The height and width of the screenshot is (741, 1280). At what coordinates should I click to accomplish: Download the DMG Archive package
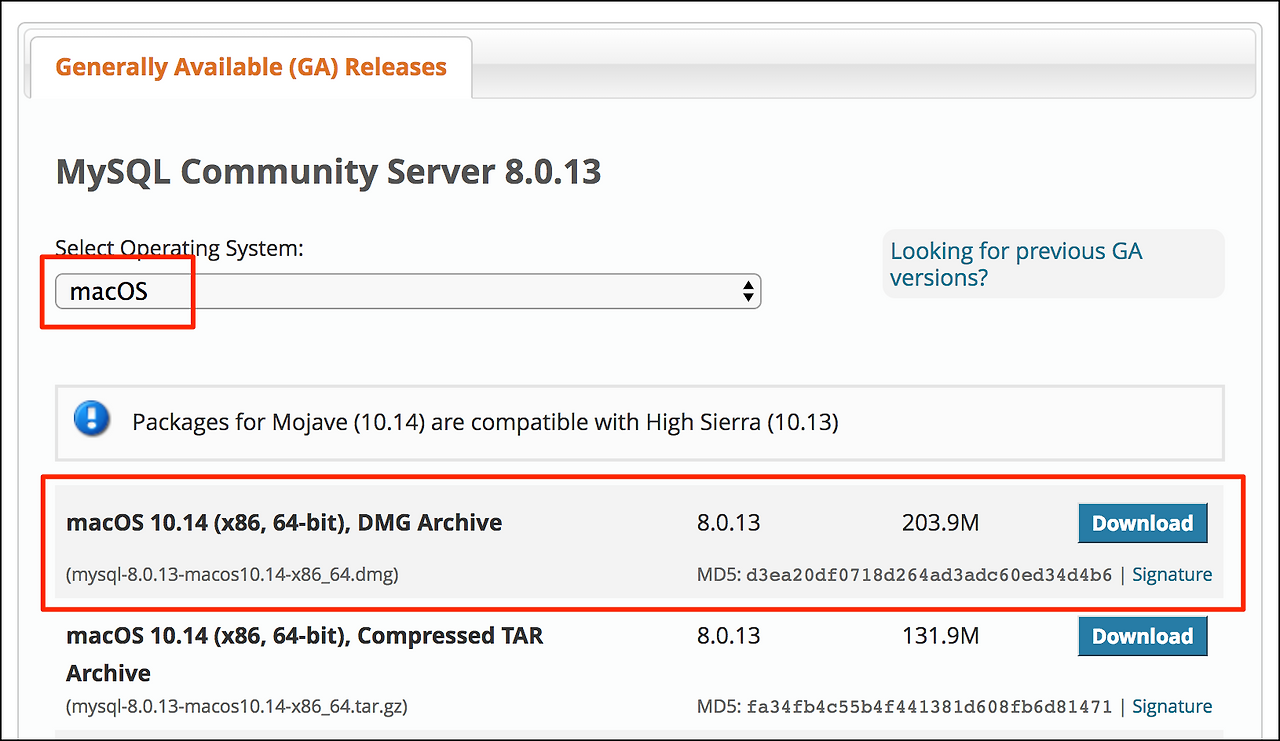click(x=1142, y=522)
